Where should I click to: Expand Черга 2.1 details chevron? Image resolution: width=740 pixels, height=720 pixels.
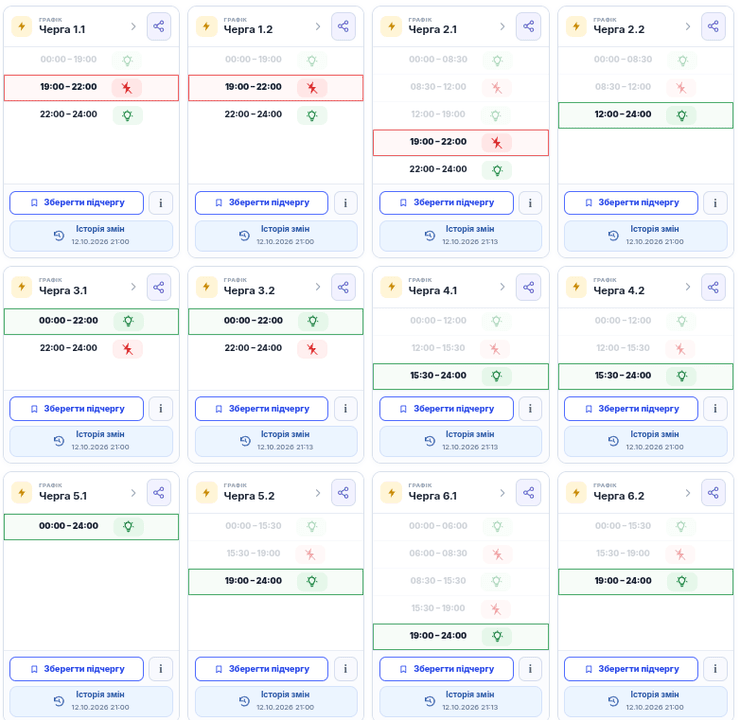click(503, 26)
